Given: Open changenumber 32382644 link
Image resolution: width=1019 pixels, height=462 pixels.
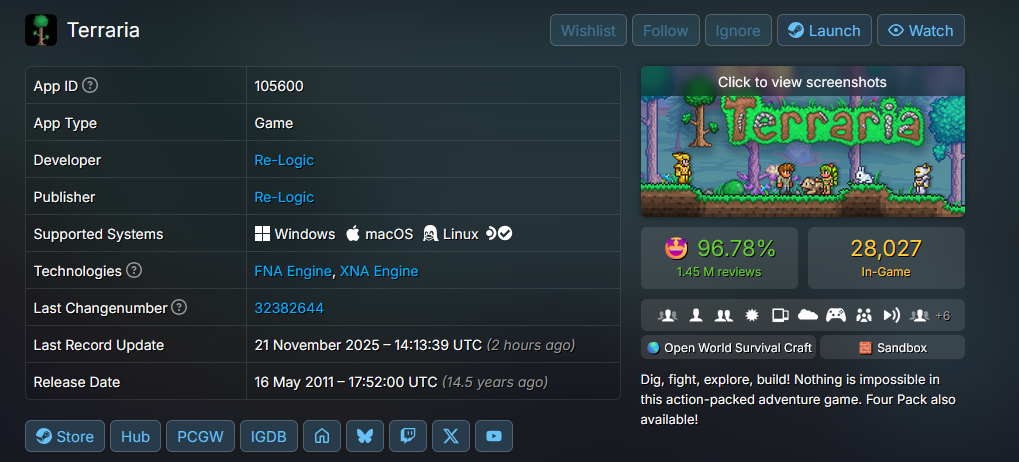Looking at the screenshot, I should 289,308.
